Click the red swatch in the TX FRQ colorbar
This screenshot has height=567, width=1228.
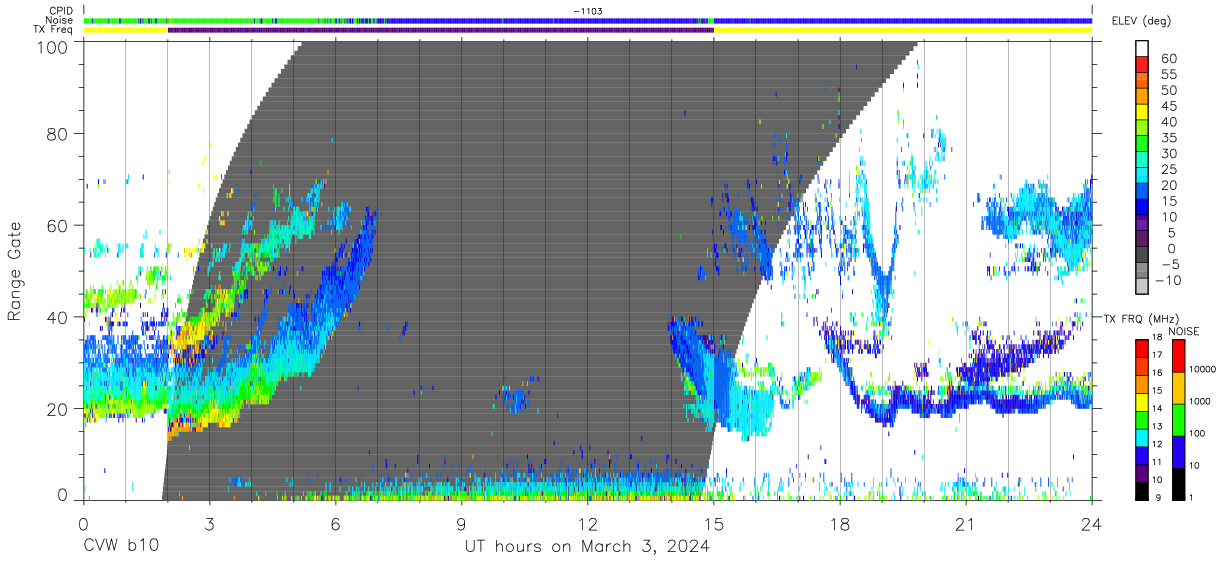1142,347
